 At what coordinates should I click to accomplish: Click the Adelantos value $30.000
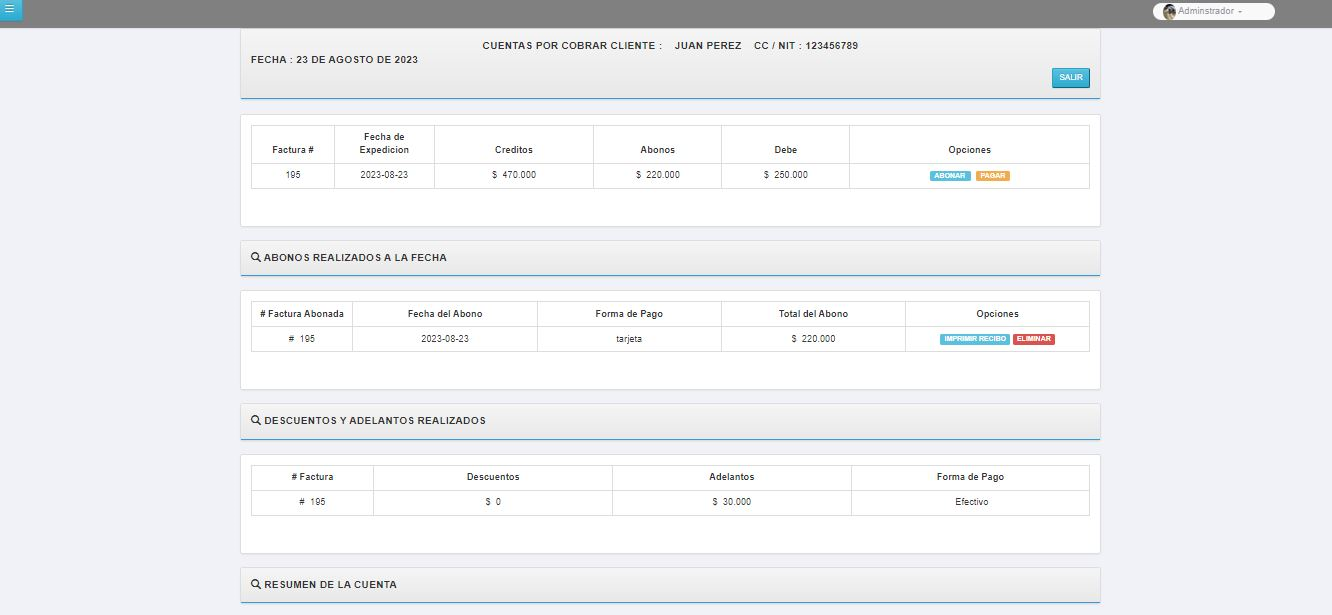pos(731,502)
